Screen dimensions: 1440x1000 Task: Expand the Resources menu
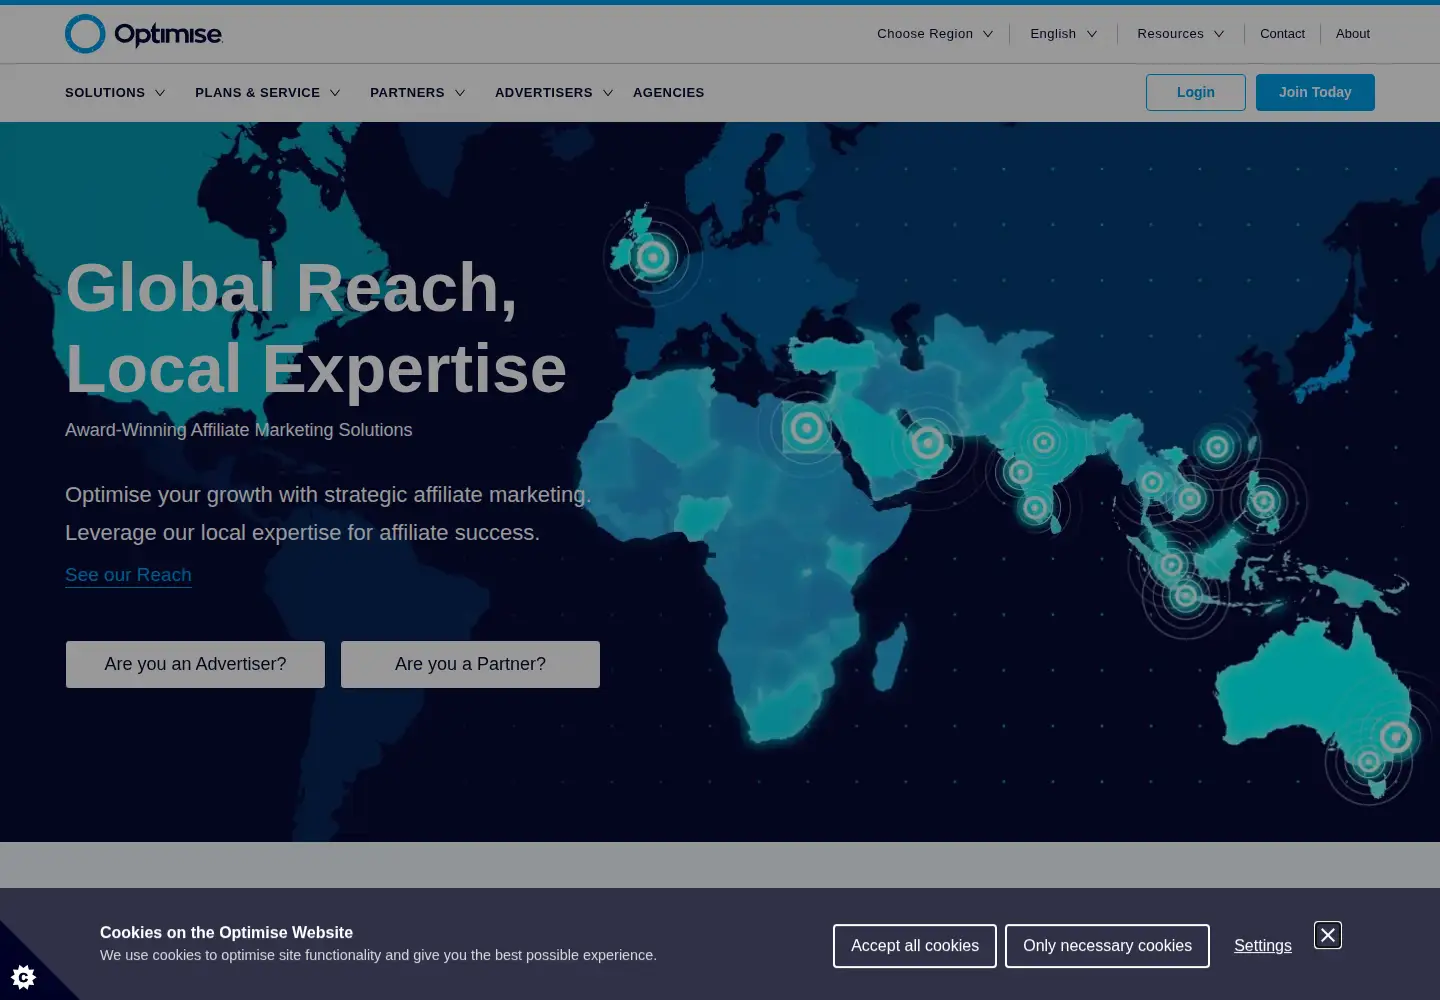[x=1180, y=34]
